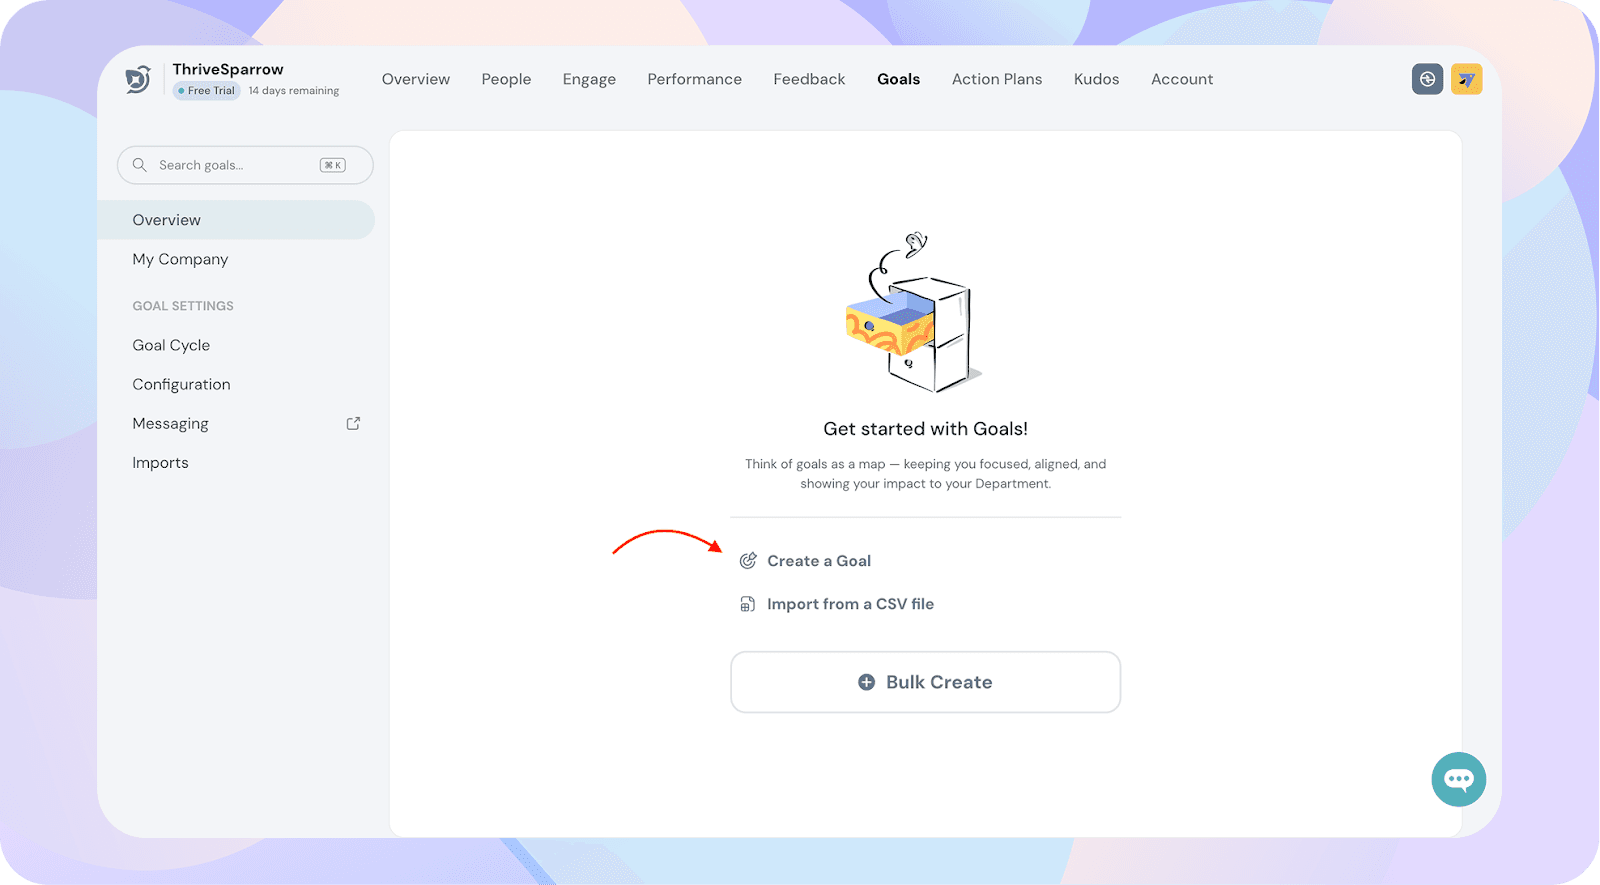Click the dark switch icon in header

click(x=1427, y=79)
